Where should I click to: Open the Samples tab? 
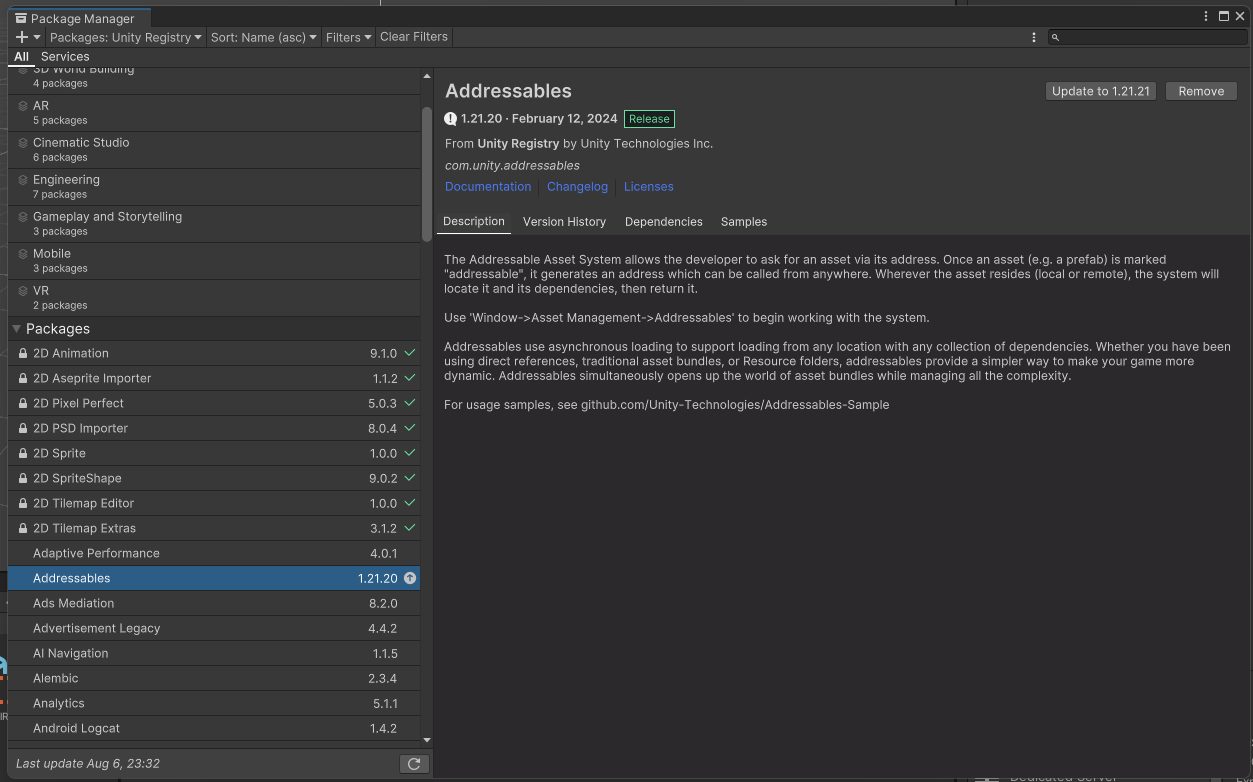click(x=744, y=222)
